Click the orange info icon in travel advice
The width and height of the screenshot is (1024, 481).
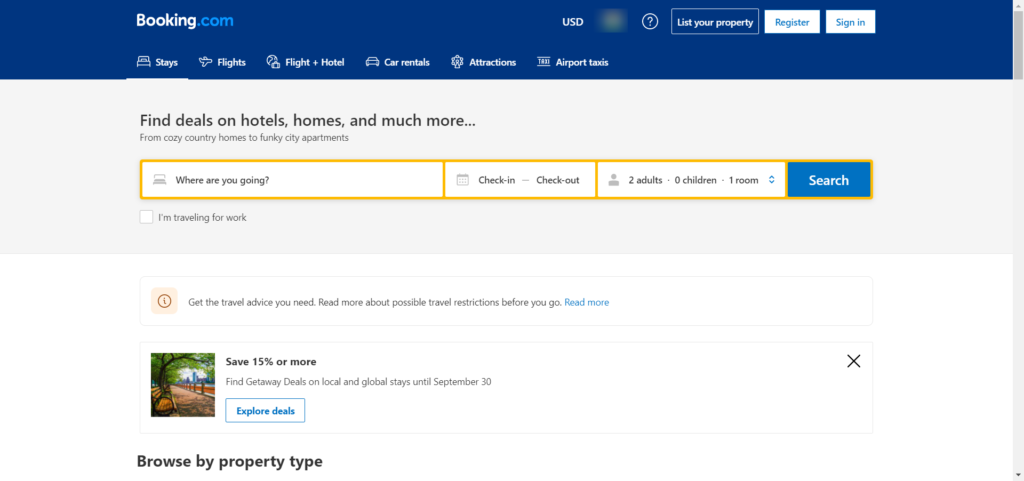[x=164, y=302]
